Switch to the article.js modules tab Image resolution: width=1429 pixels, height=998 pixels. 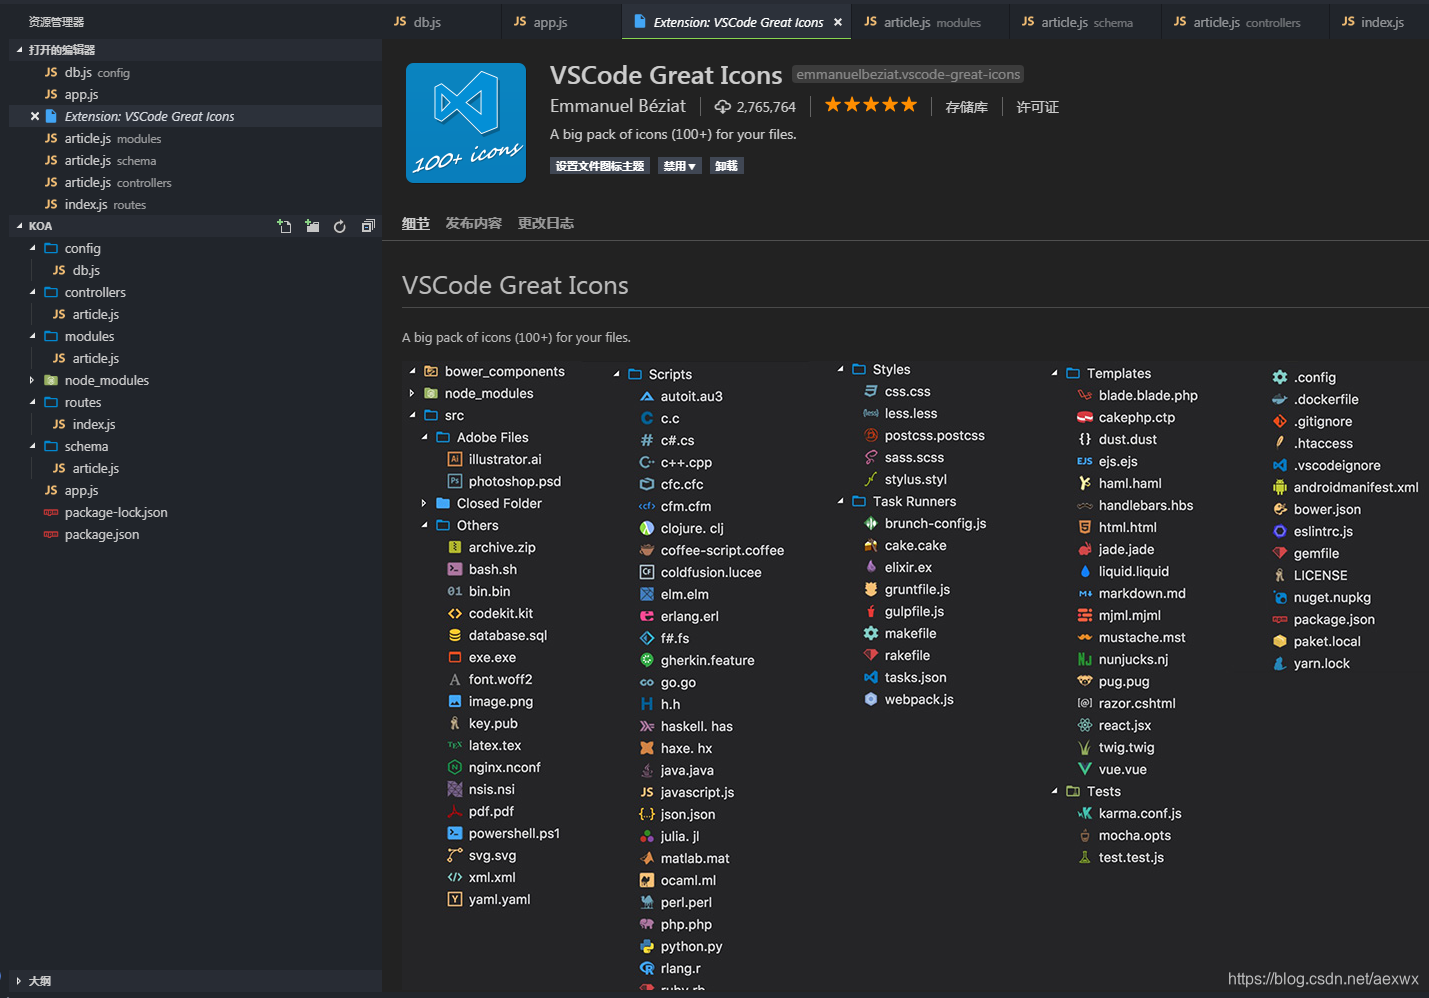(x=930, y=22)
